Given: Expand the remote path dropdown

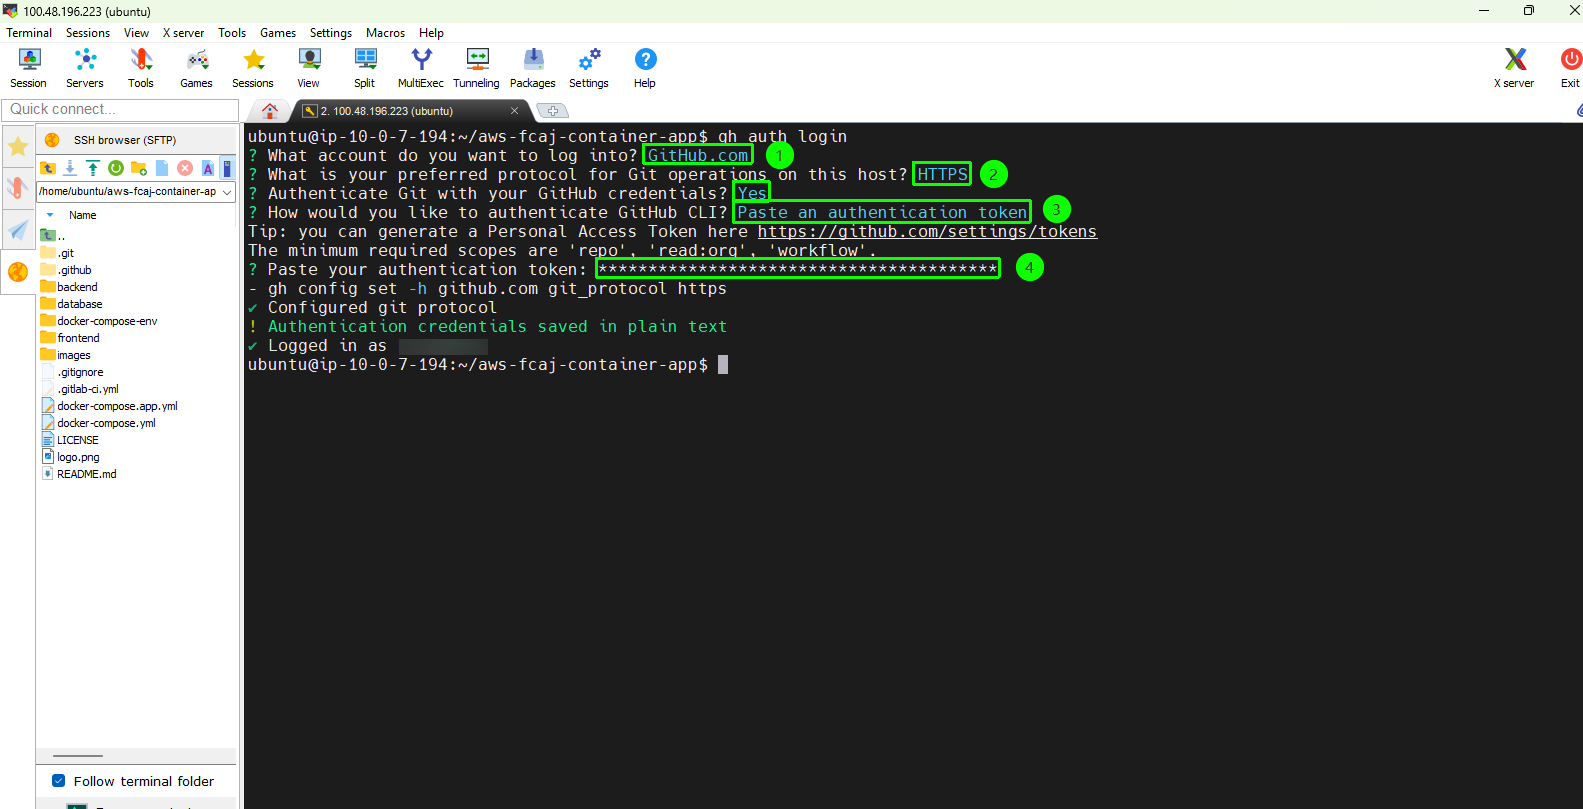Looking at the screenshot, I should 227,192.
